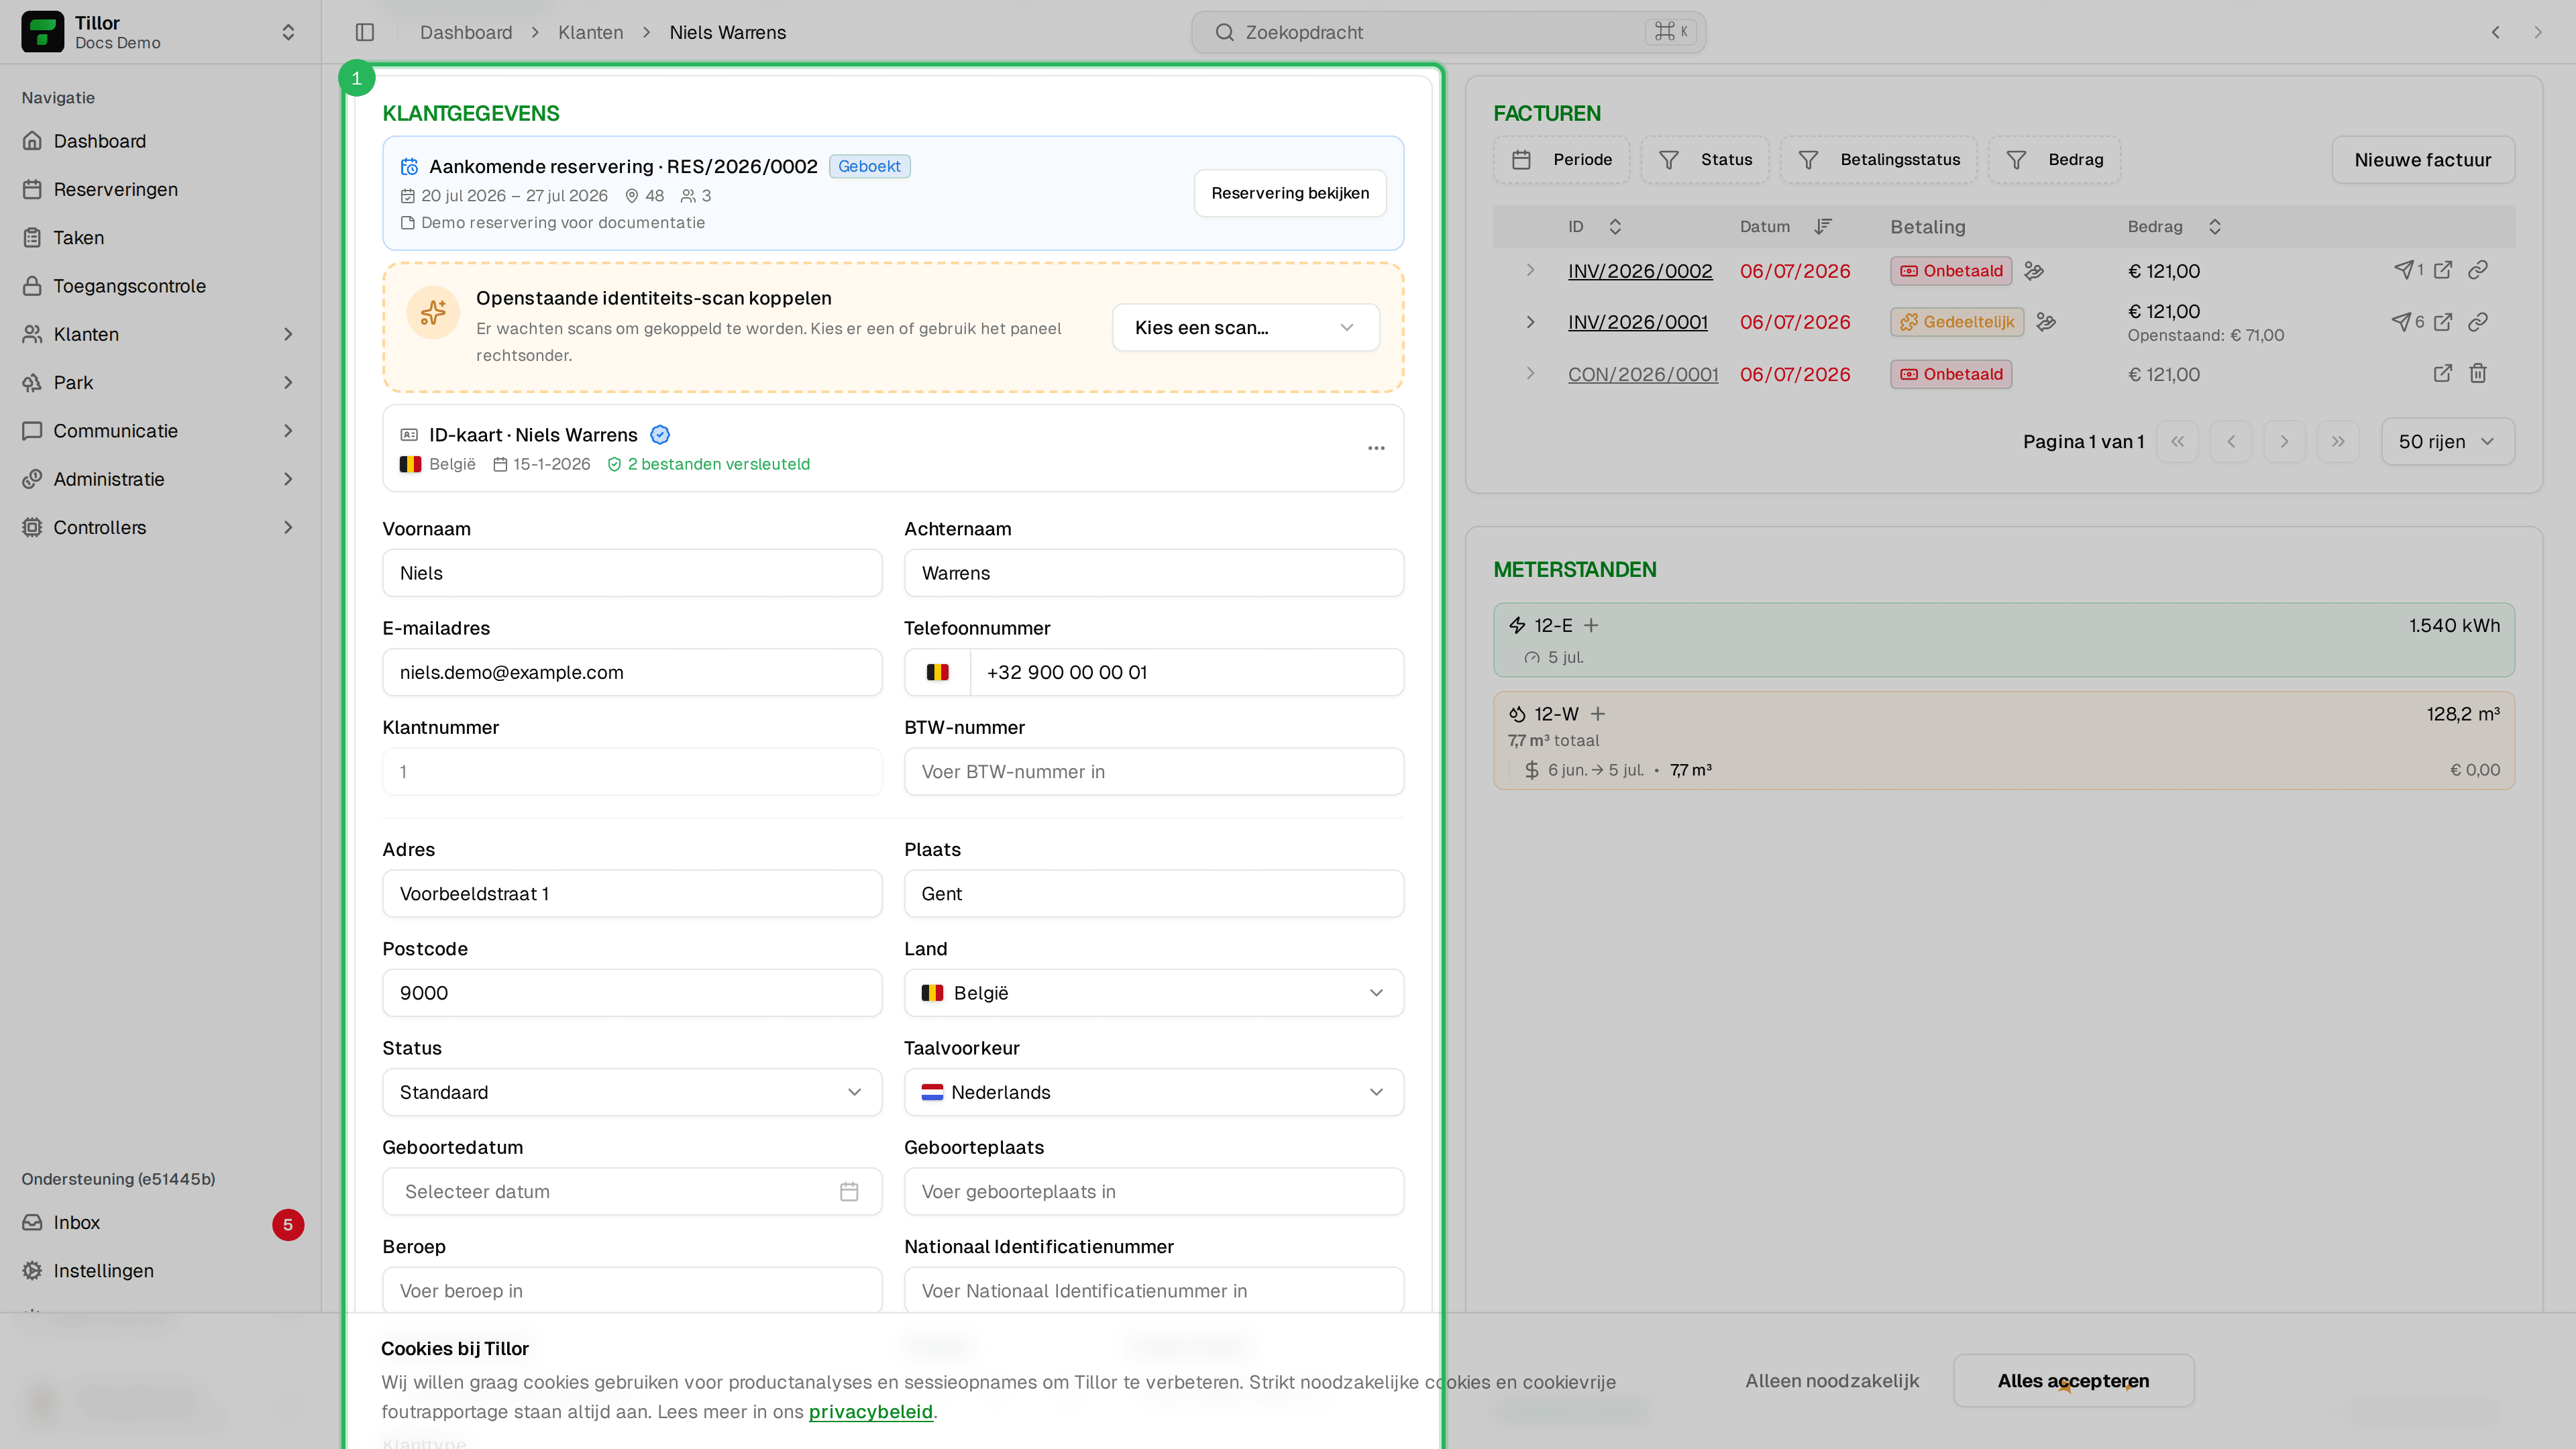The image size is (2576, 1449).
Task: Click the Reservering bekijken button
Action: [x=1290, y=193]
